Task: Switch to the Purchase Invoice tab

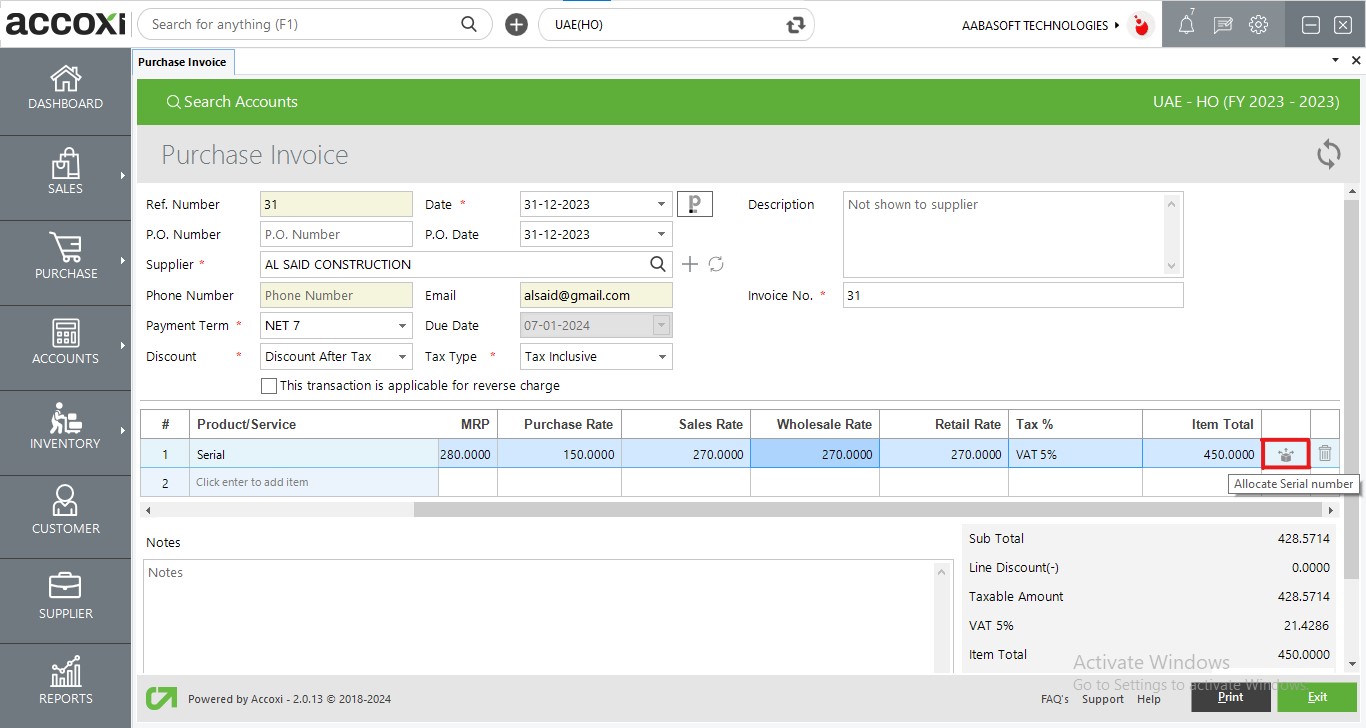Action: (x=182, y=62)
